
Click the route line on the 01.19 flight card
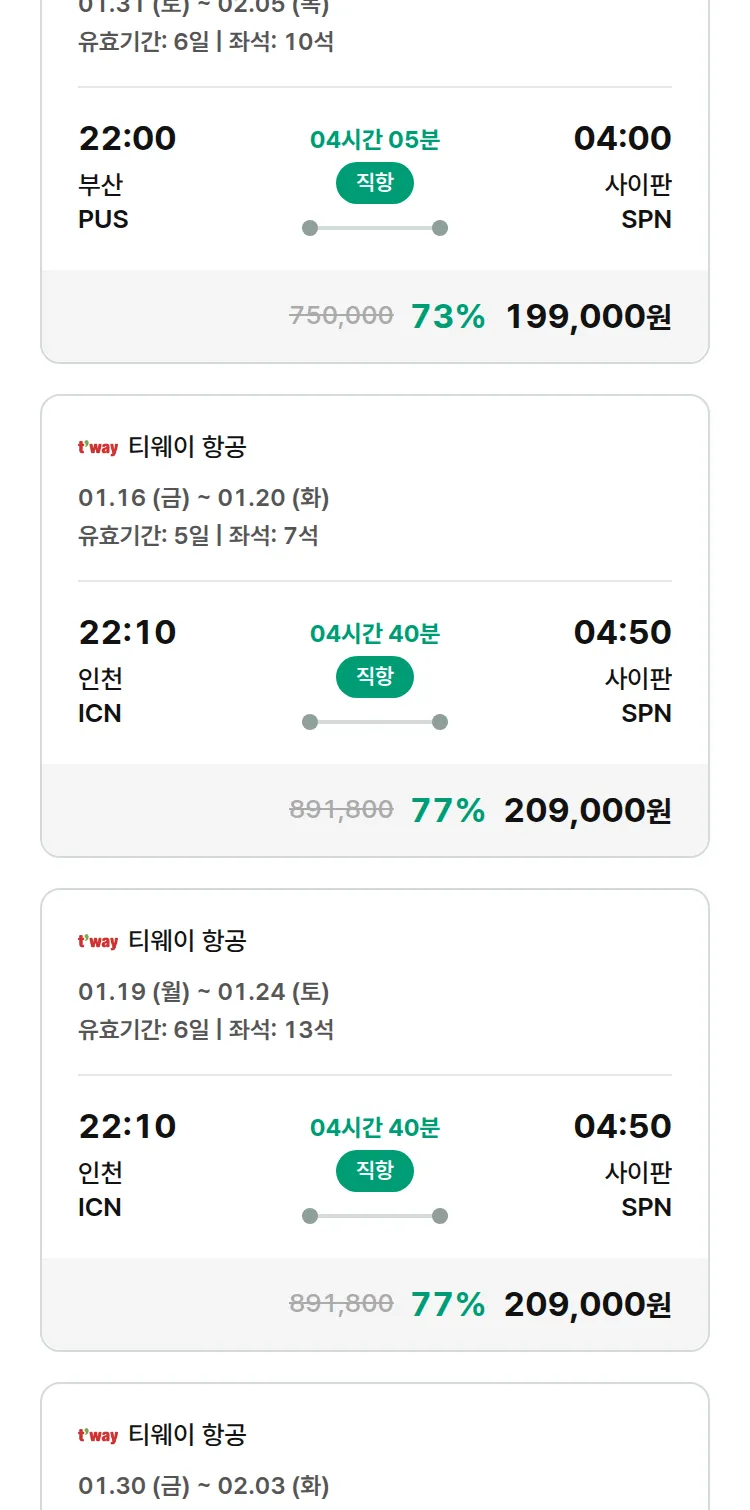(374, 1215)
